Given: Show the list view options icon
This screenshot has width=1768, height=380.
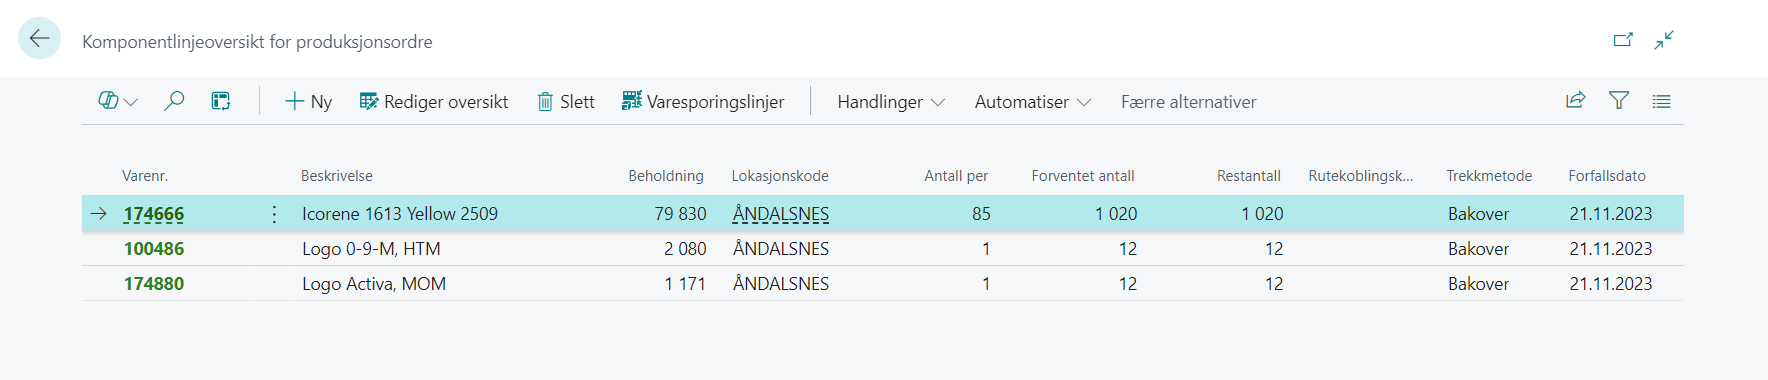Looking at the screenshot, I should 1662,101.
